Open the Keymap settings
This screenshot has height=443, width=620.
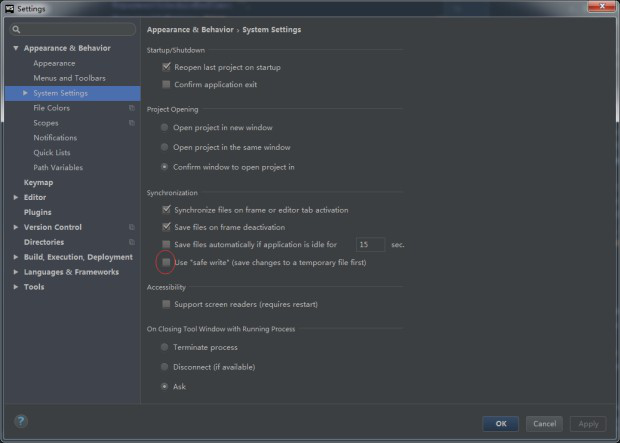[38, 182]
